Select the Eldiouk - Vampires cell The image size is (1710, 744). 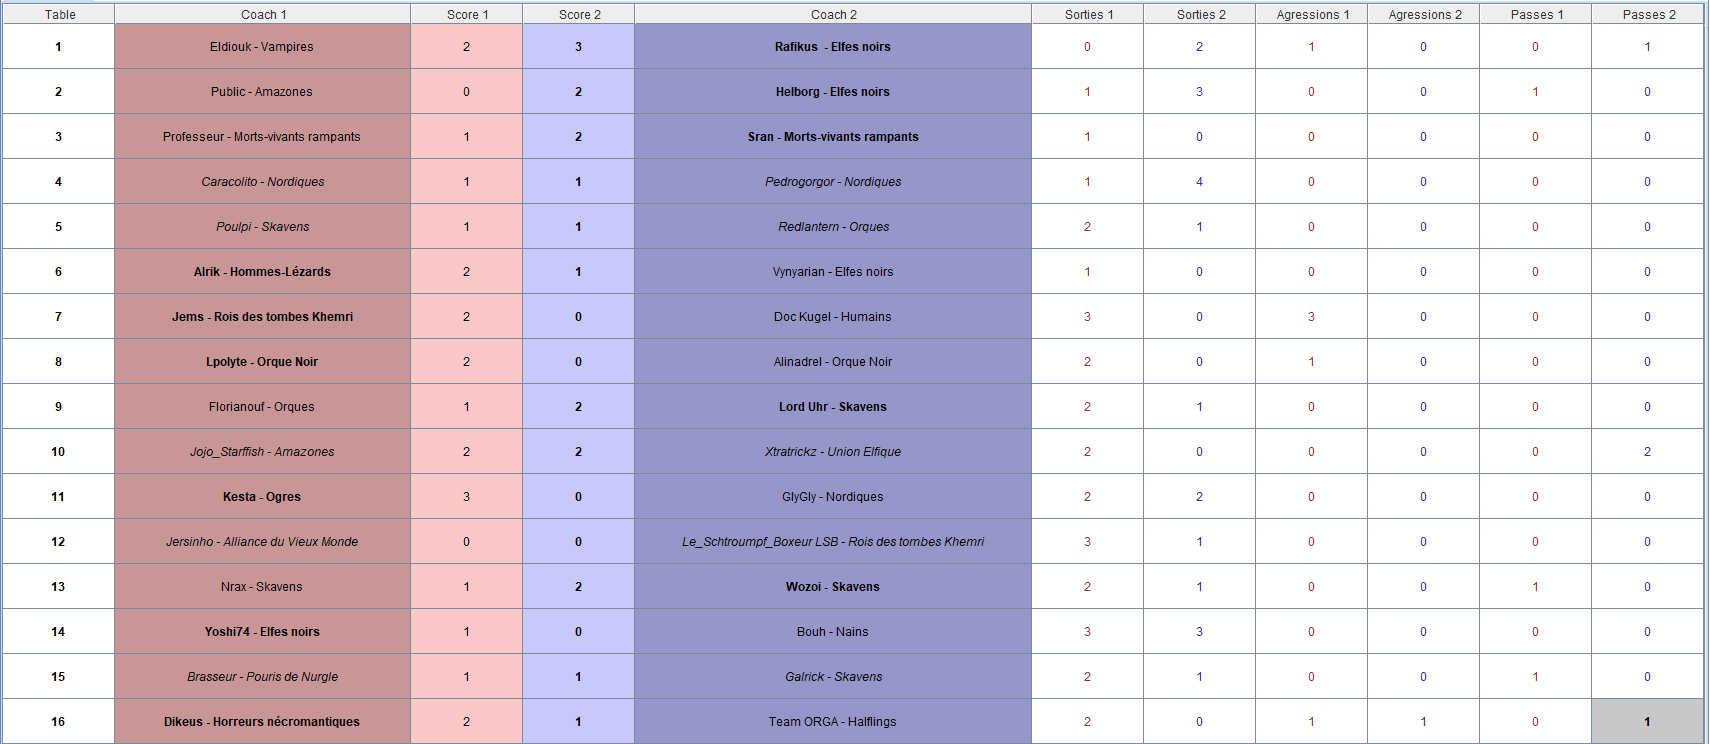point(262,47)
